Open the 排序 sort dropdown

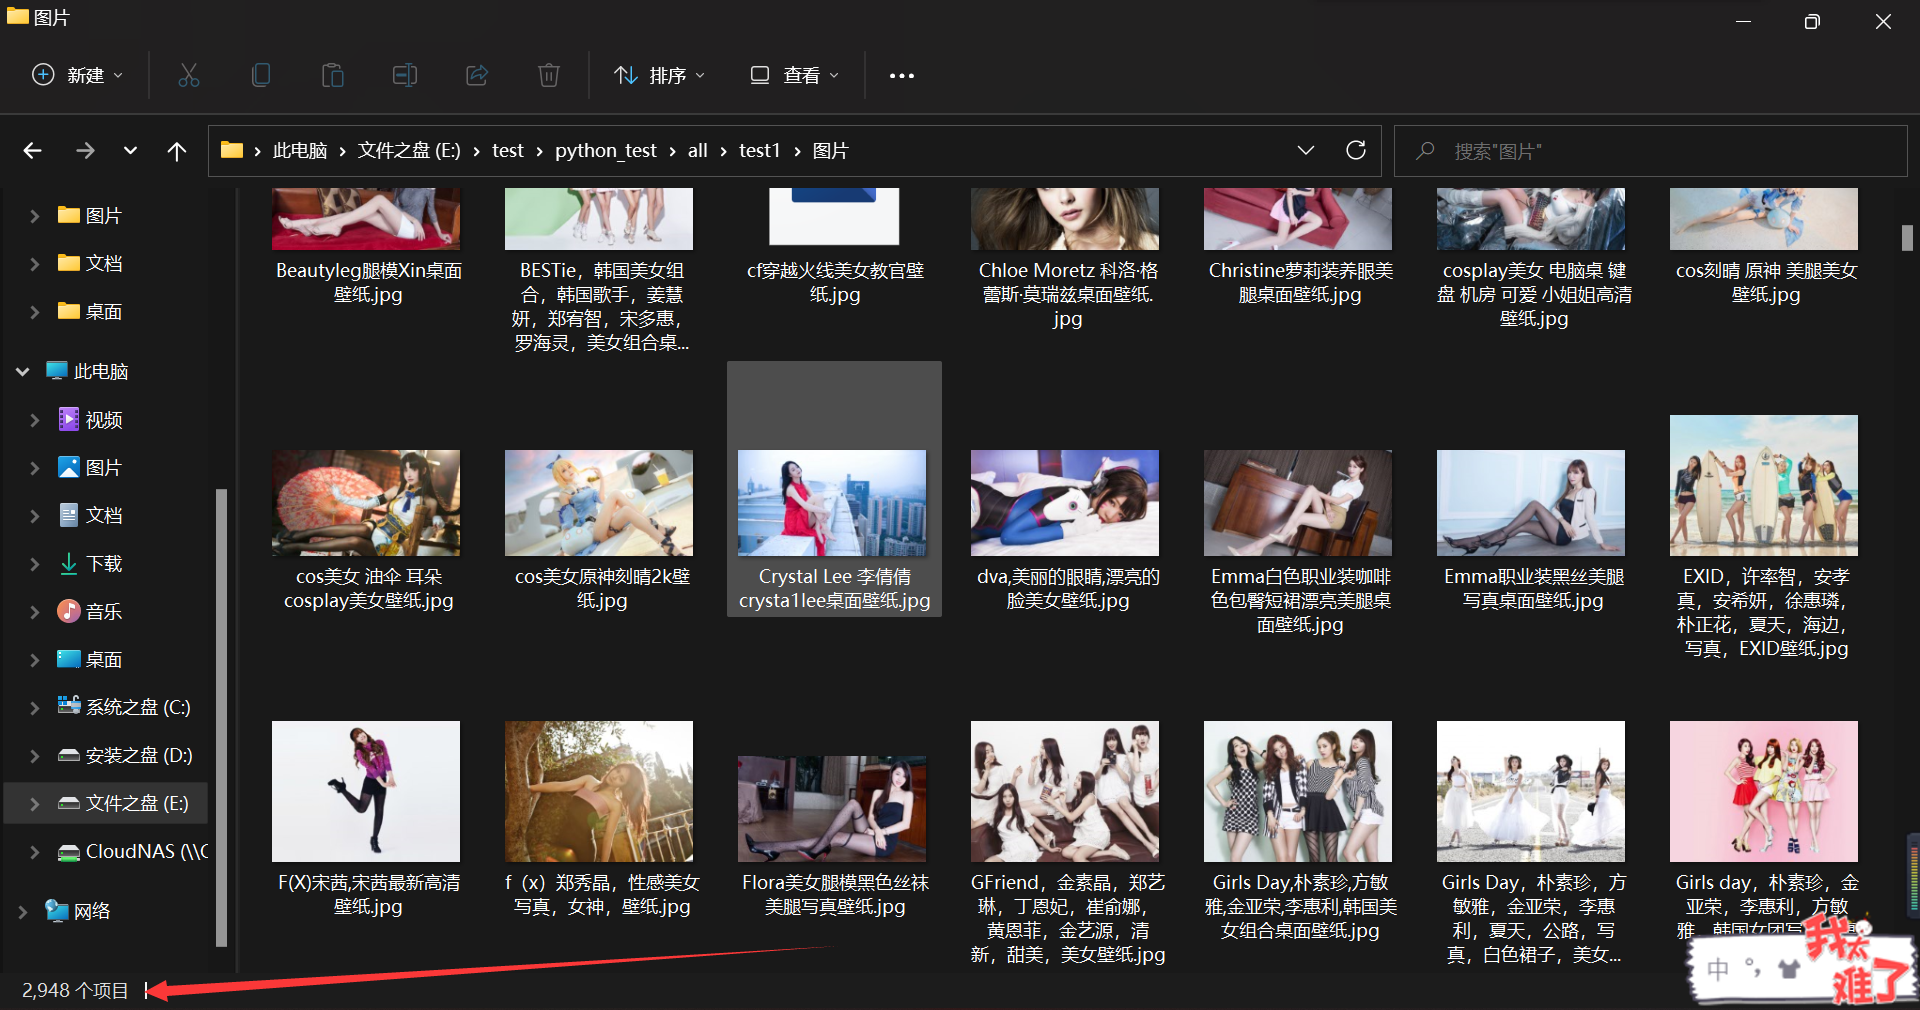[x=659, y=75]
